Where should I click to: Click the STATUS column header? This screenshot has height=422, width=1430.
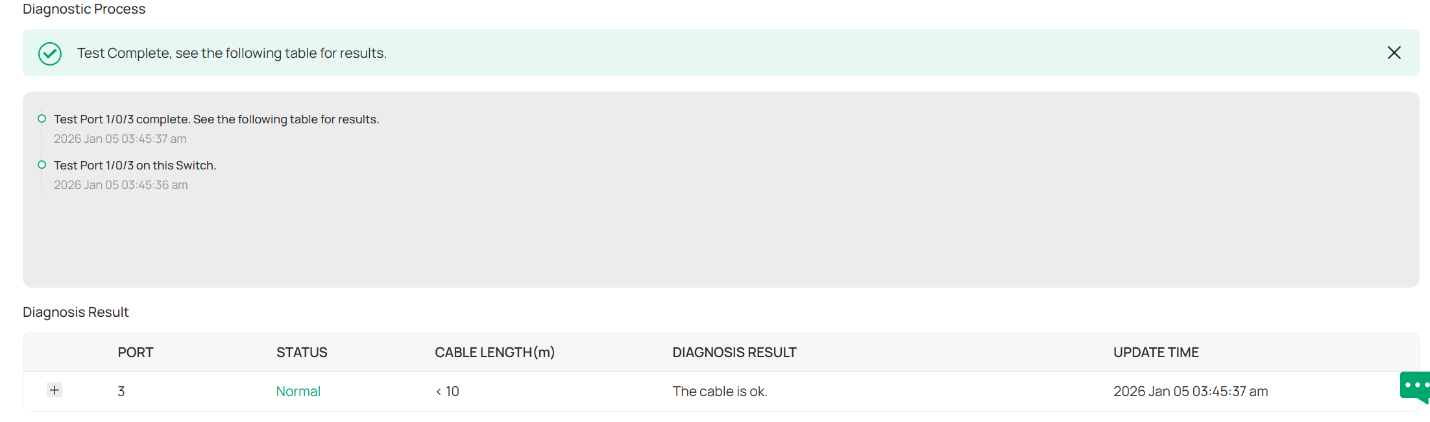click(x=302, y=353)
